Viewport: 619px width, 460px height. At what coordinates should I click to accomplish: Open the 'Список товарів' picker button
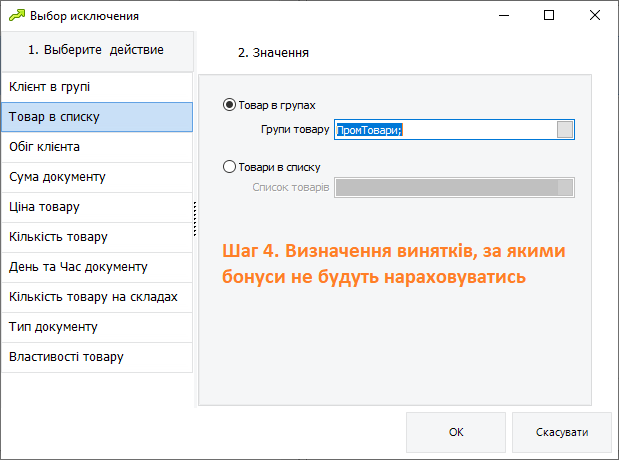click(565, 188)
